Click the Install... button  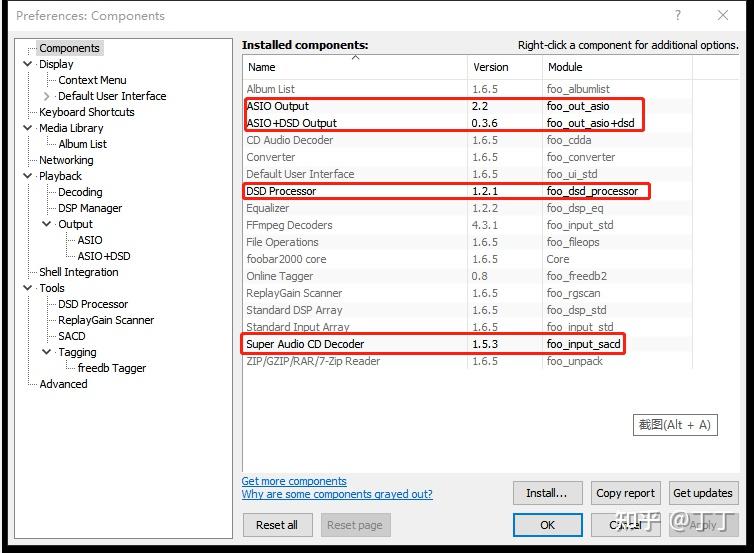[547, 493]
